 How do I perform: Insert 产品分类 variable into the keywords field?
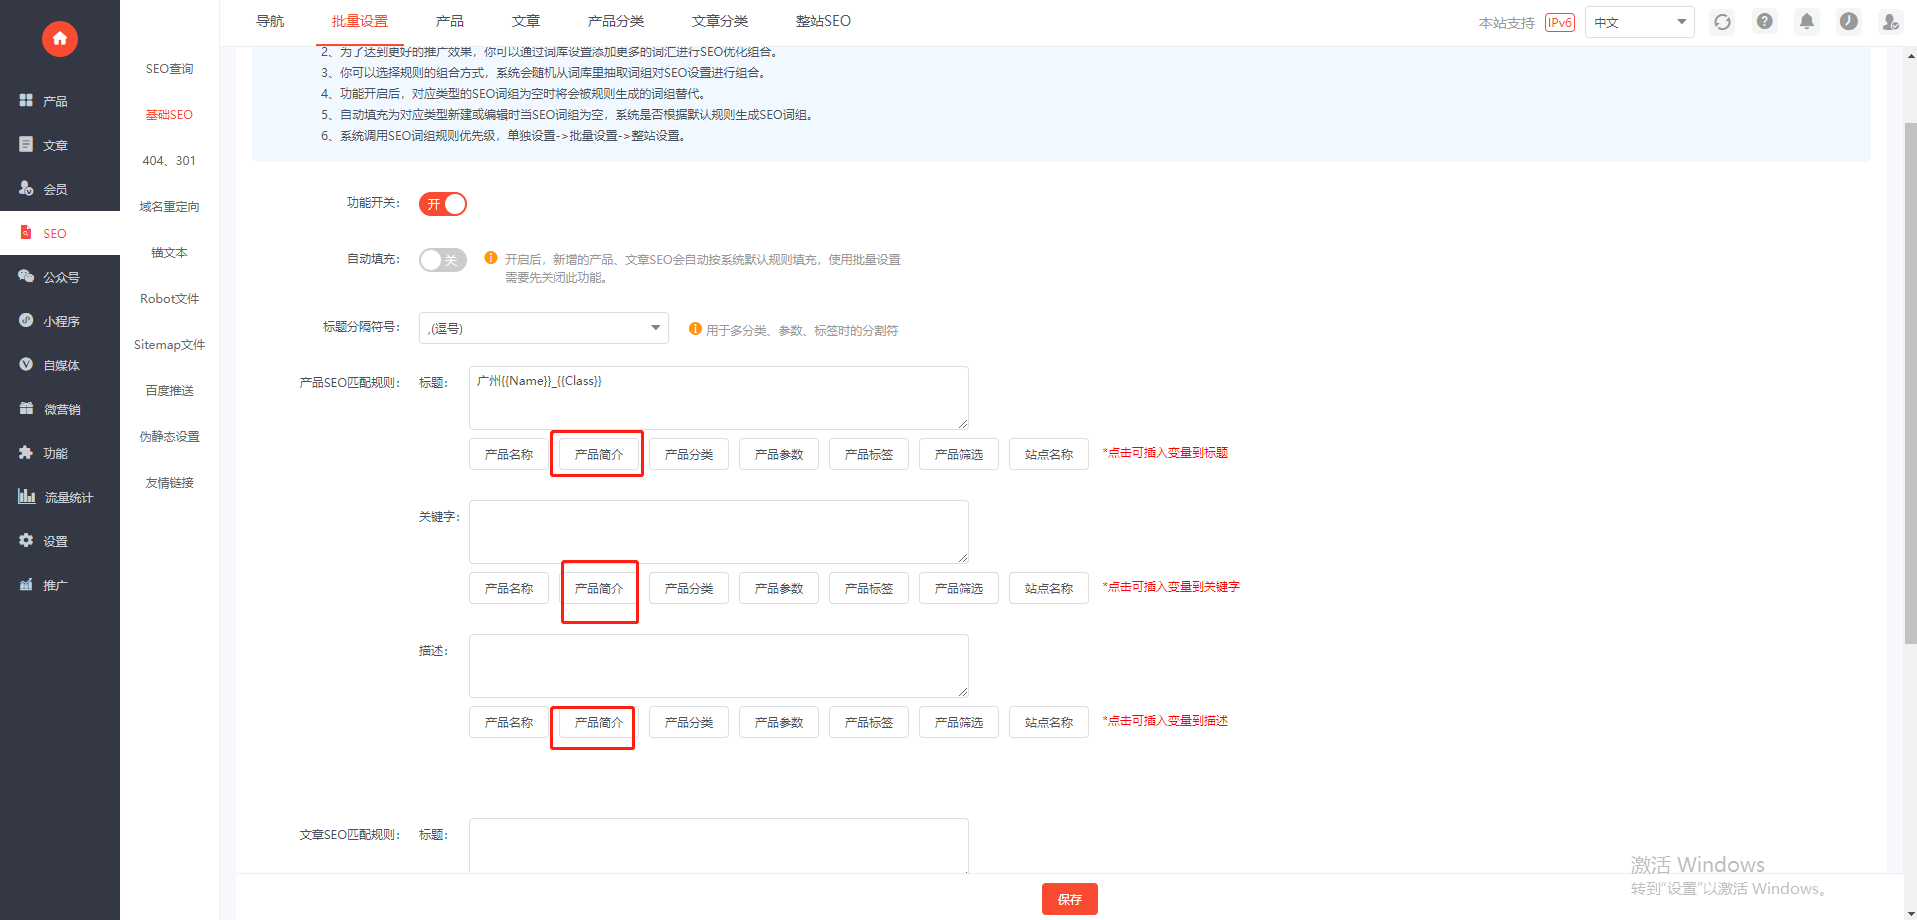coord(689,588)
